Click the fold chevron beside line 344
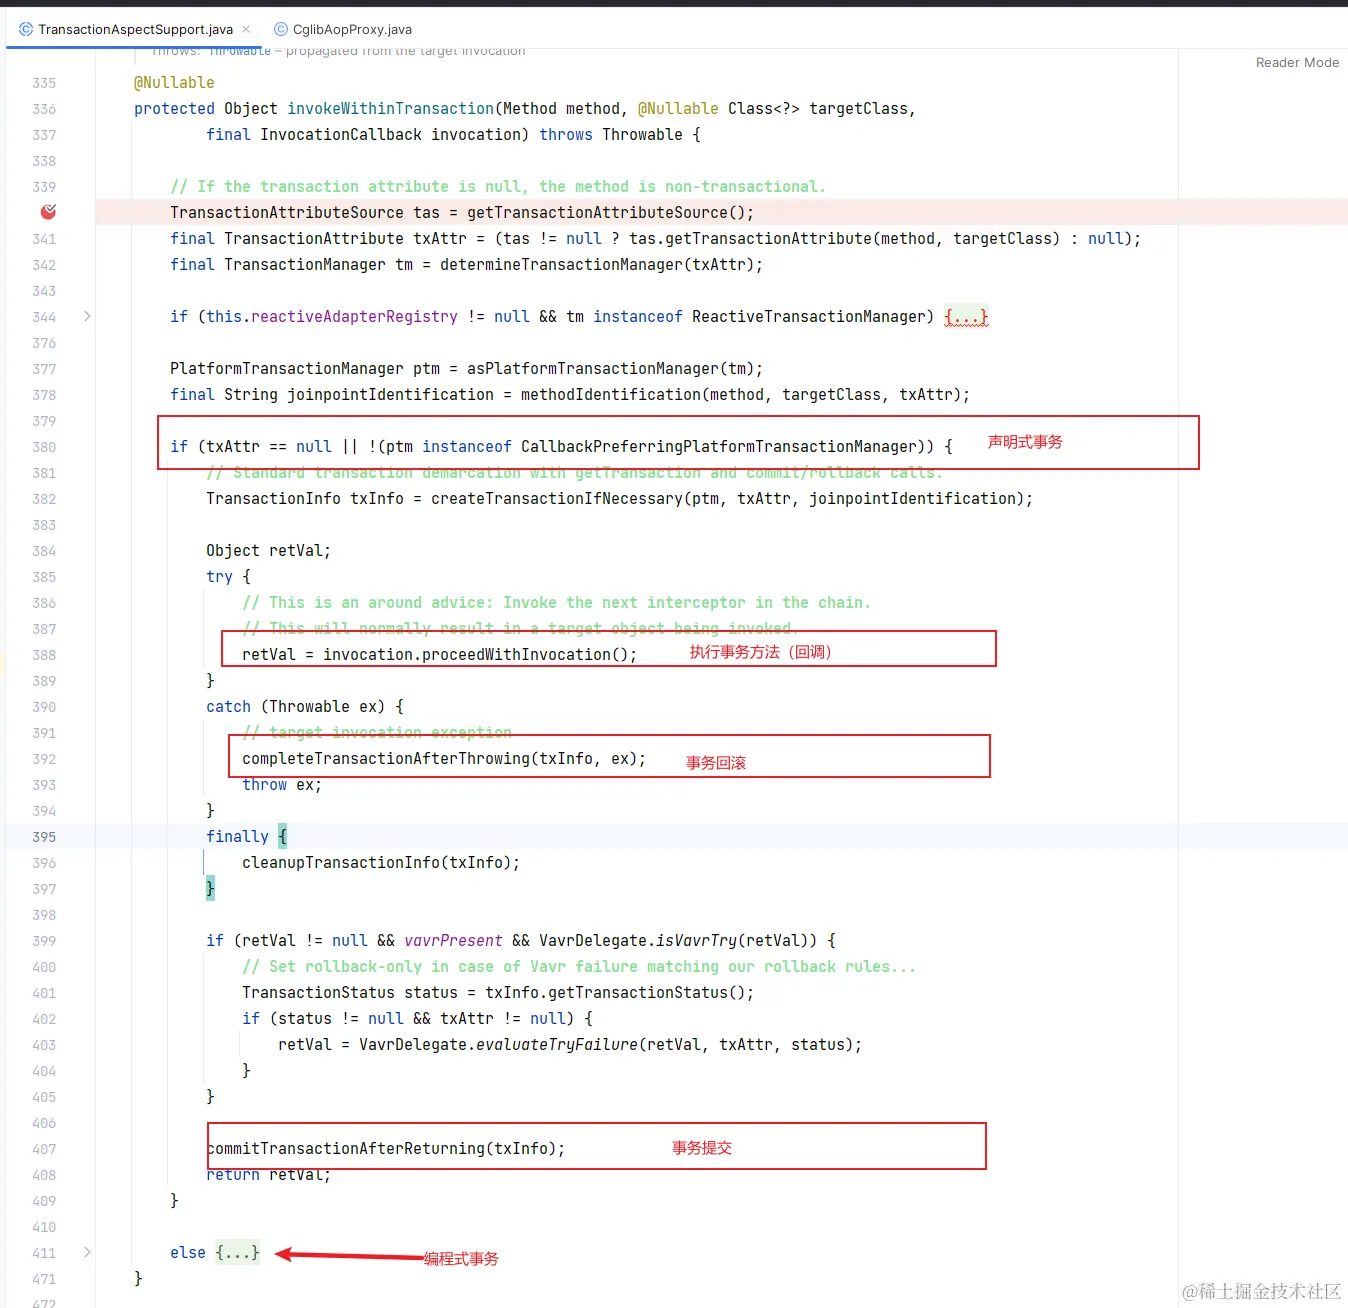Viewport: 1348px width, 1308px height. (x=86, y=315)
